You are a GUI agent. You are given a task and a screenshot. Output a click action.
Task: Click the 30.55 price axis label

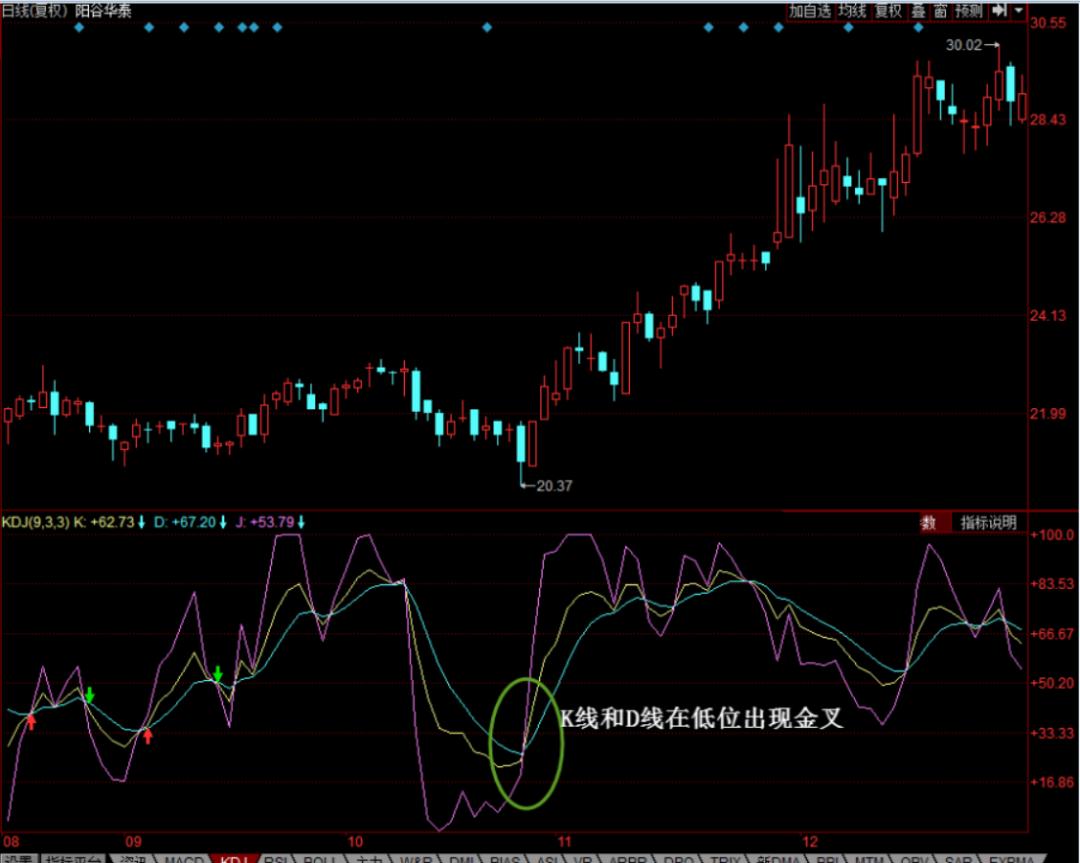(1048, 23)
